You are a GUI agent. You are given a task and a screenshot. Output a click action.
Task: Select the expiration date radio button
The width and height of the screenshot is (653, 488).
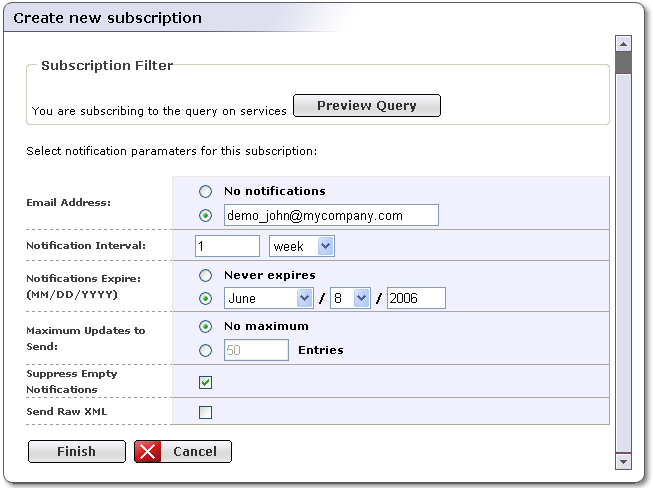point(205,298)
